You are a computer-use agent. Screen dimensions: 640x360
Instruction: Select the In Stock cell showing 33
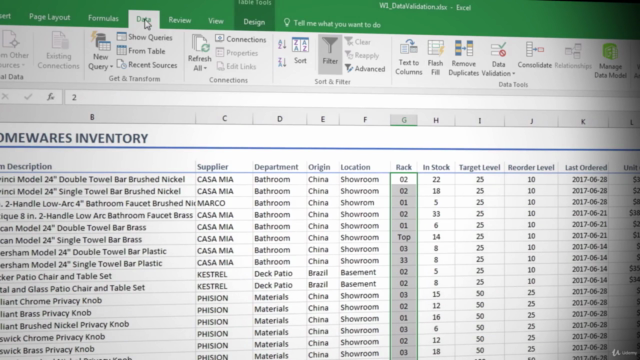coord(436,213)
